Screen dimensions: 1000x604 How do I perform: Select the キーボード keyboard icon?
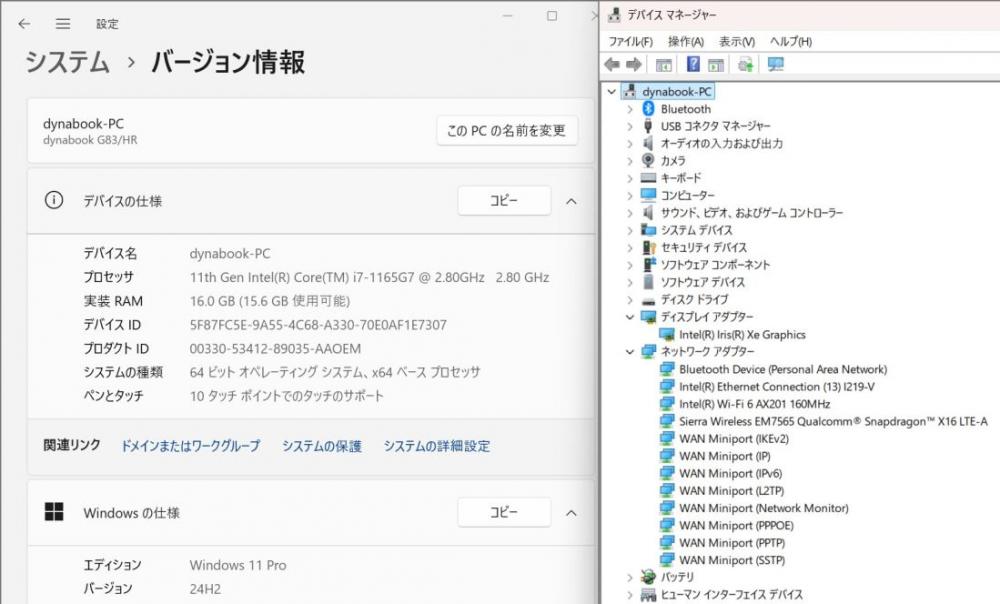point(649,178)
